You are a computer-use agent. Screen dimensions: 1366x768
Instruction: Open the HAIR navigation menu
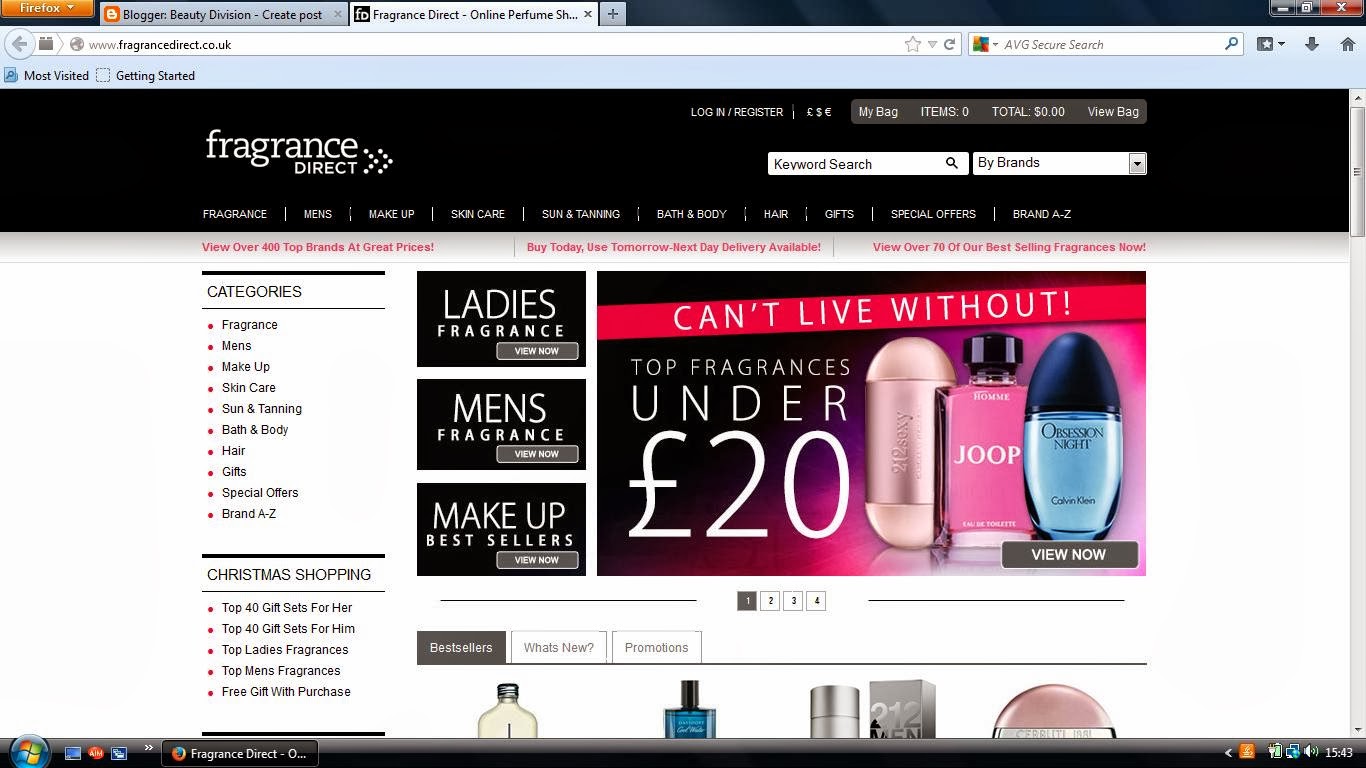pyautogui.click(x=776, y=214)
